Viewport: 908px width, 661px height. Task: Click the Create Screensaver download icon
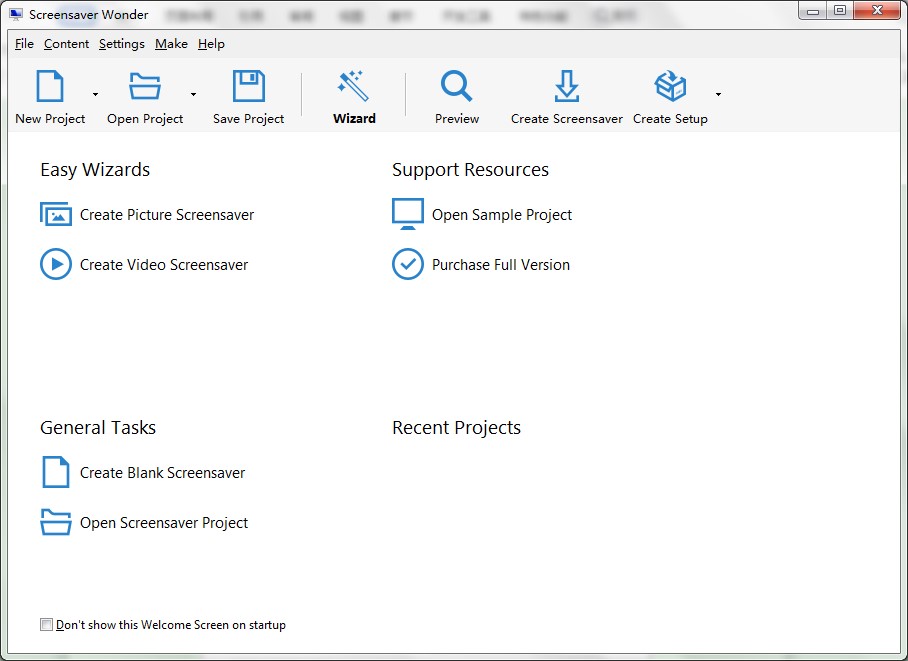566,87
